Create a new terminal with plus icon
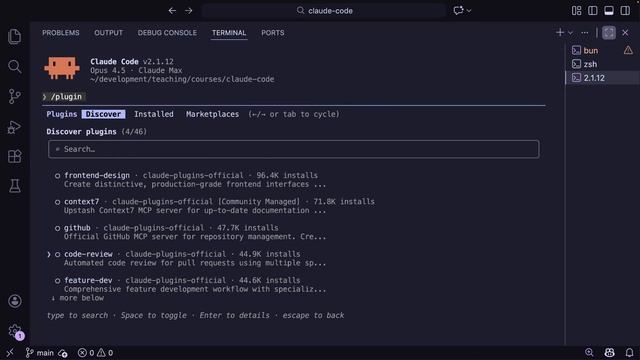The height and width of the screenshot is (360, 640). [x=560, y=32]
